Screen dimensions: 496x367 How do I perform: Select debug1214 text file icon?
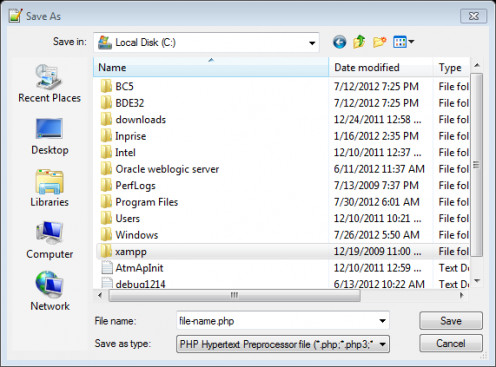click(x=107, y=283)
